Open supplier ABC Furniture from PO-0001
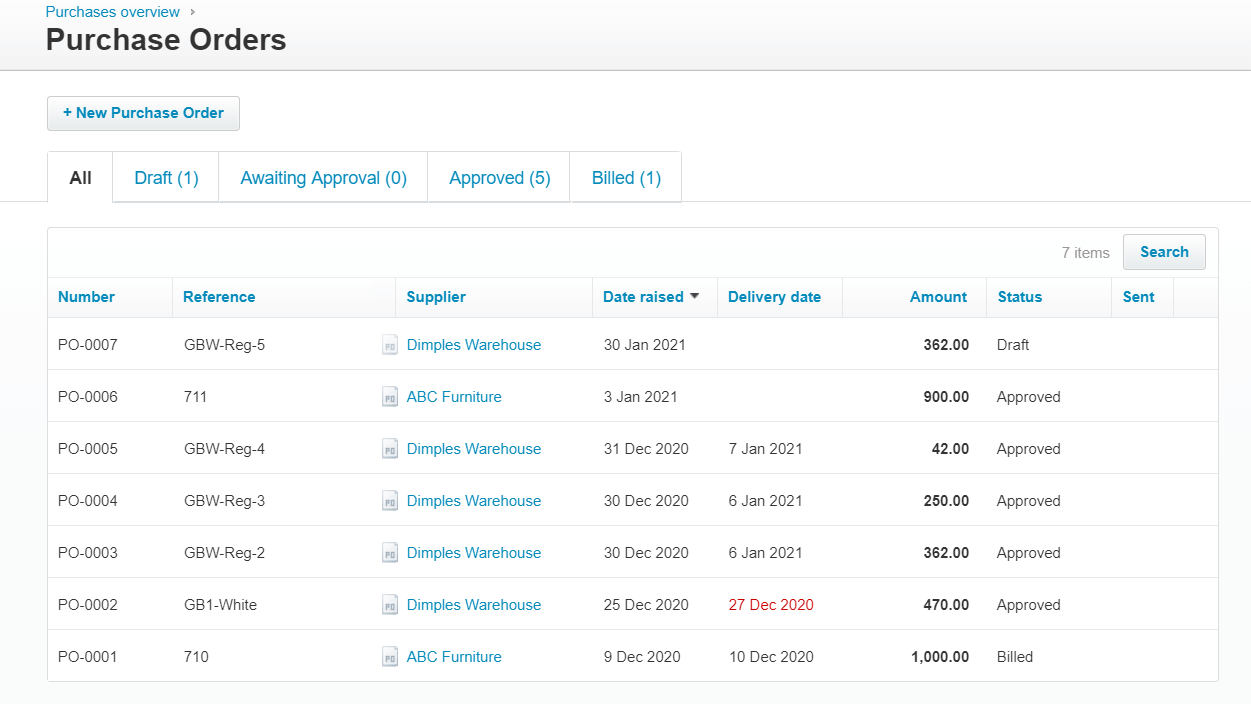 tap(453, 657)
